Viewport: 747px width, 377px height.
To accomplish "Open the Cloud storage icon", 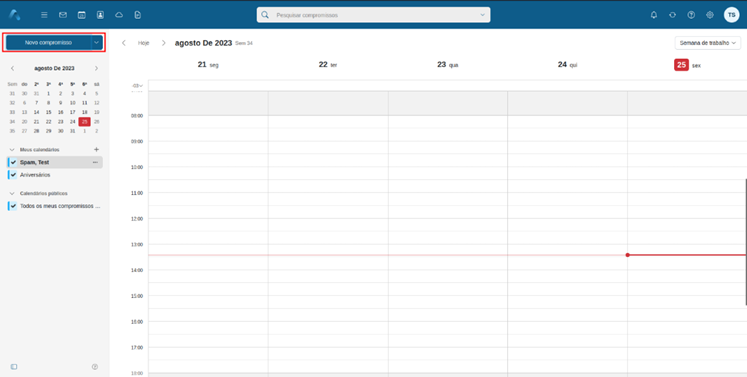I will pyautogui.click(x=119, y=15).
